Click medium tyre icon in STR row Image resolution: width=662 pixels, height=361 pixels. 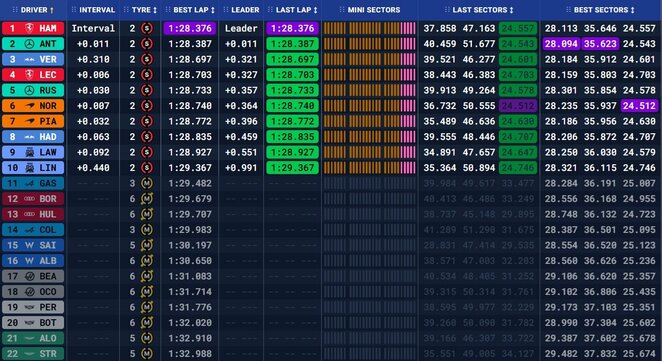click(147, 353)
